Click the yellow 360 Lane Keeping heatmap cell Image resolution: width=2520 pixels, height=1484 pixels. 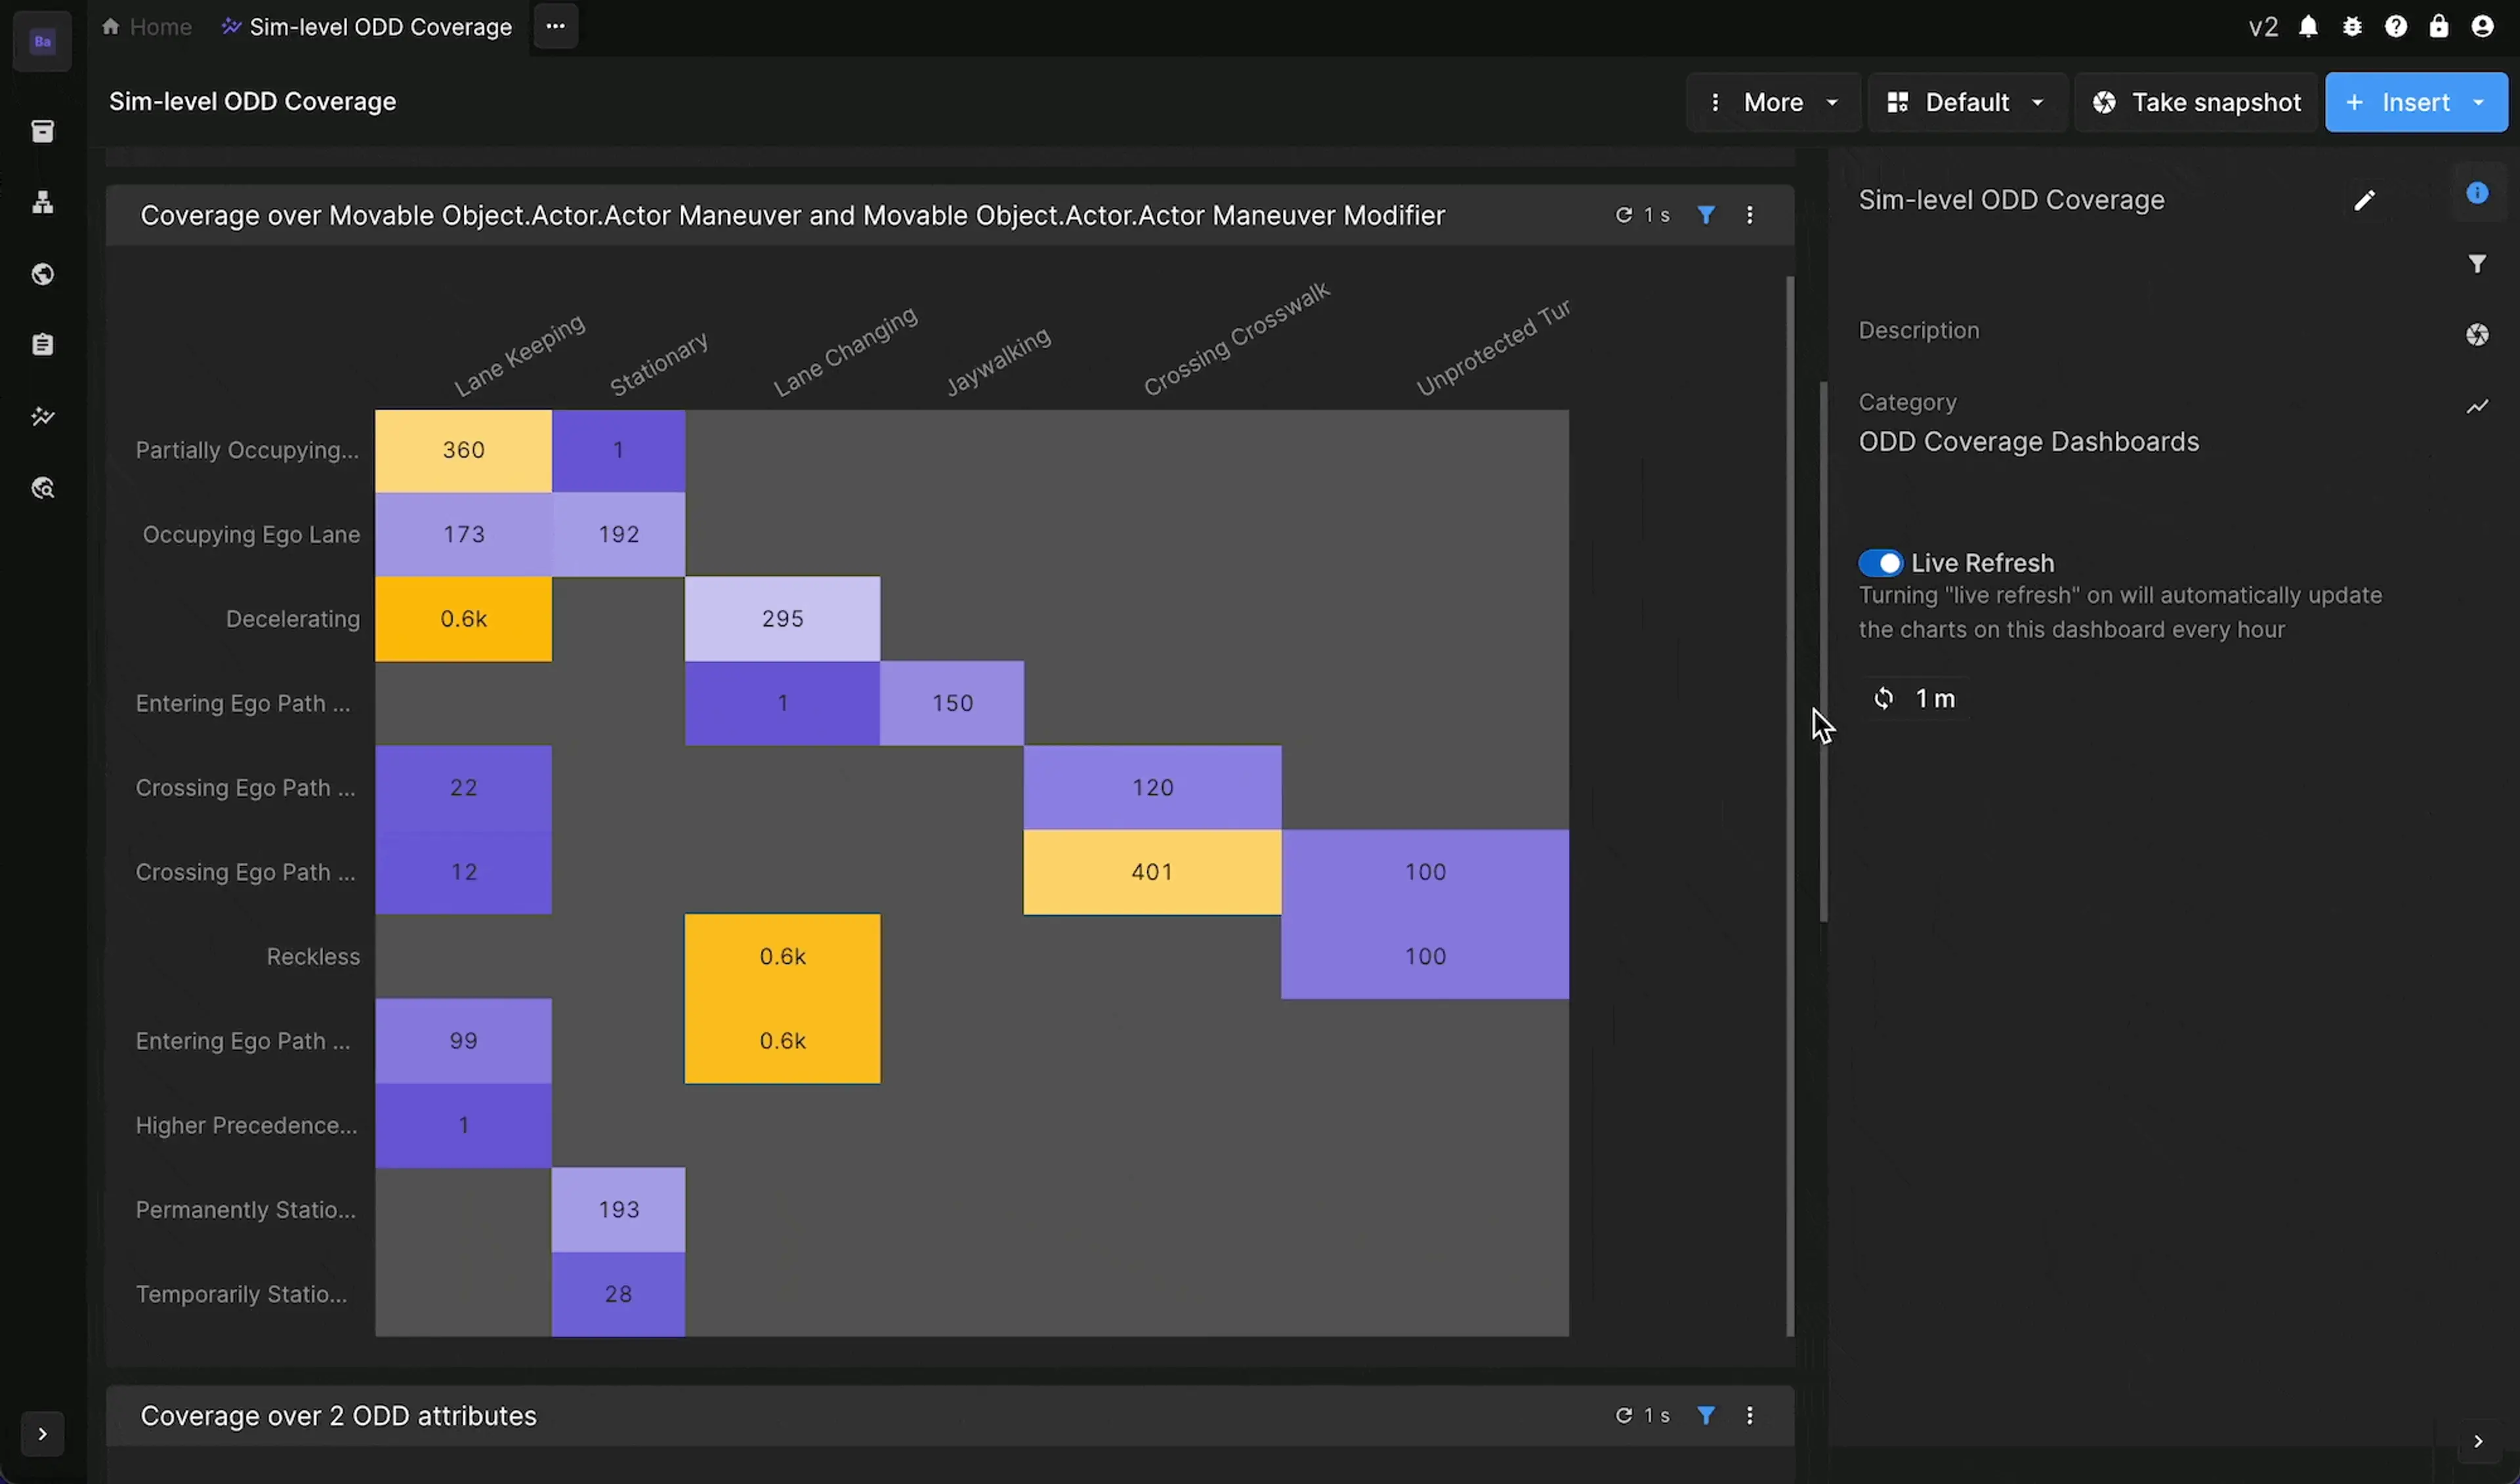click(x=463, y=450)
